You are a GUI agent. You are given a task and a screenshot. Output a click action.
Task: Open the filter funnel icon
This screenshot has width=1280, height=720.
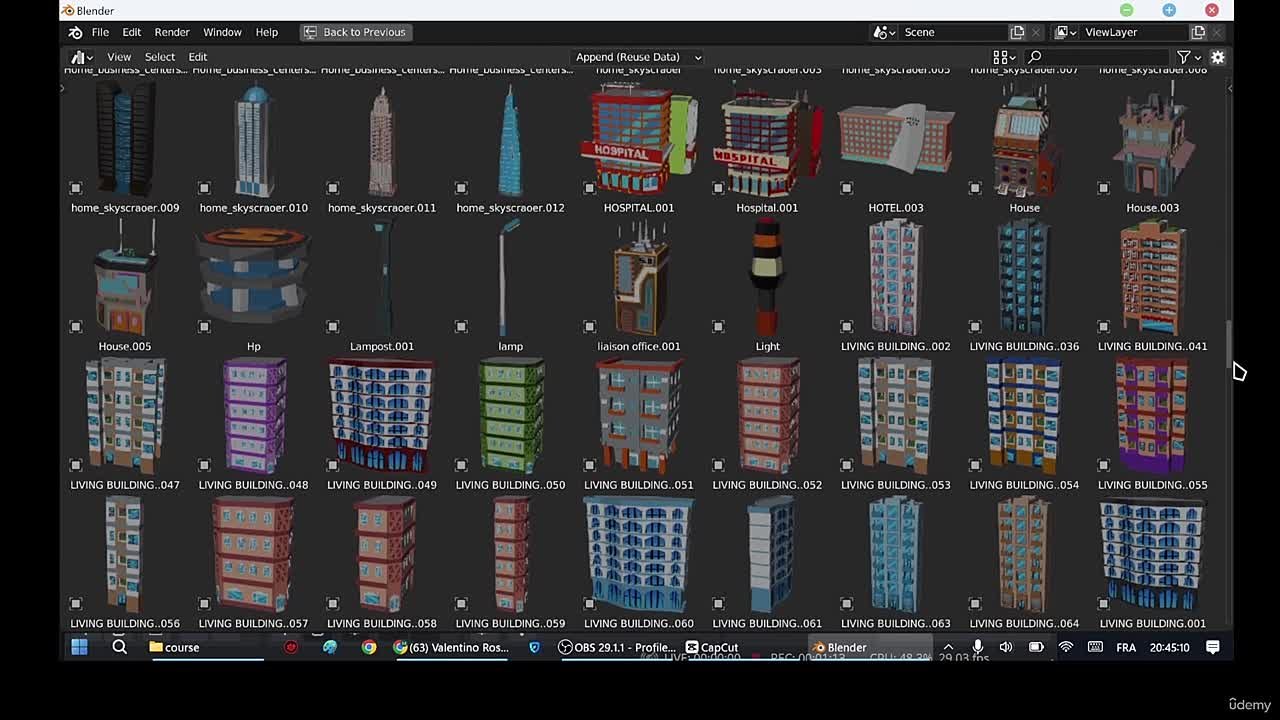pyautogui.click(x=1183, y=57)
